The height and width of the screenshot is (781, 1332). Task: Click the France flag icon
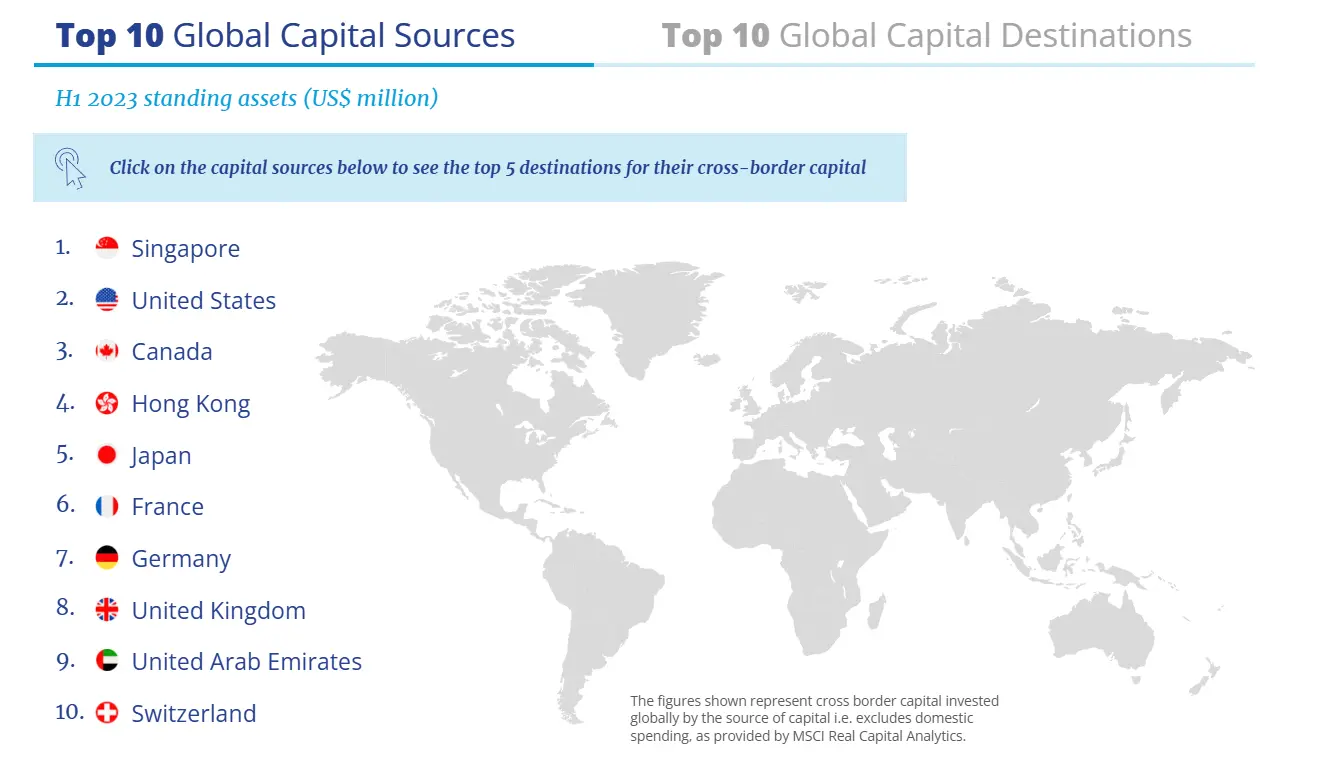coord(107,506)
